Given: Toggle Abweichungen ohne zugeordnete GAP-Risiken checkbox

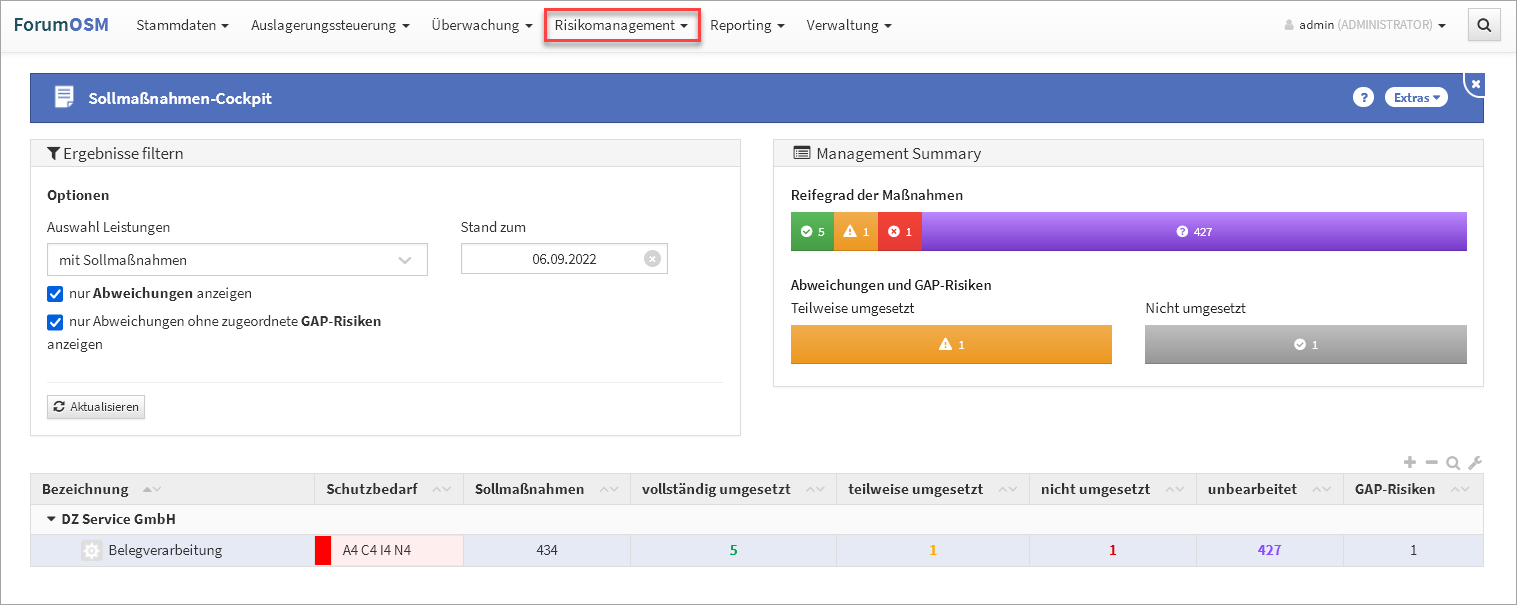Looking at the screenshot, I should tap(56, 322).
